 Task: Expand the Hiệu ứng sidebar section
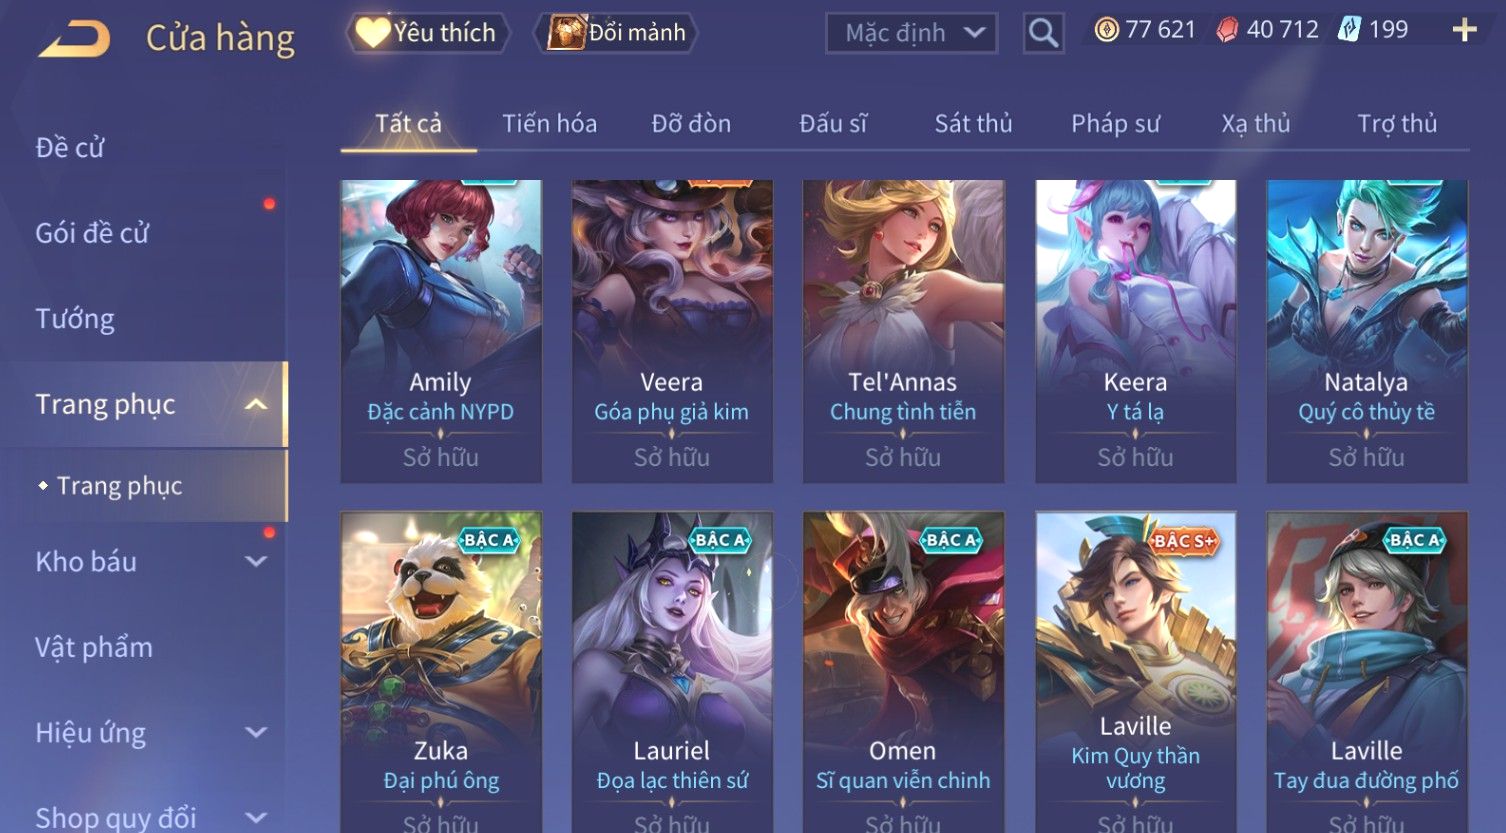coord(256,733)
